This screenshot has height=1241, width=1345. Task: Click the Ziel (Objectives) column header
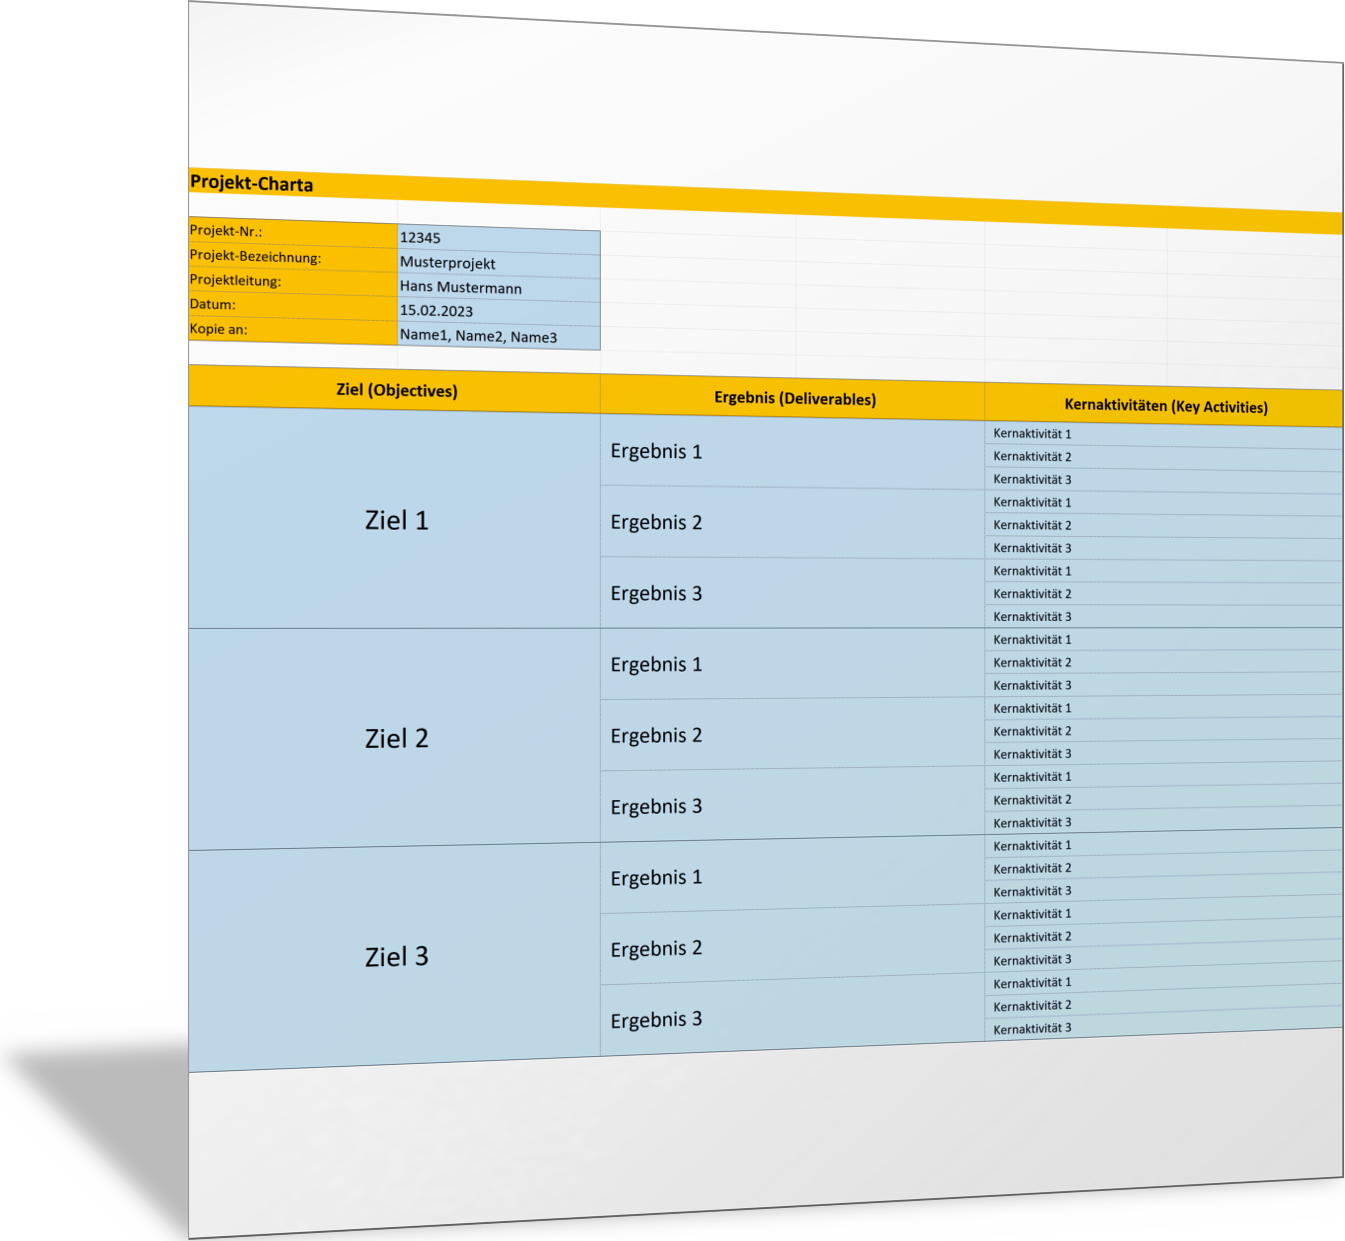click(x=395, y=390)
